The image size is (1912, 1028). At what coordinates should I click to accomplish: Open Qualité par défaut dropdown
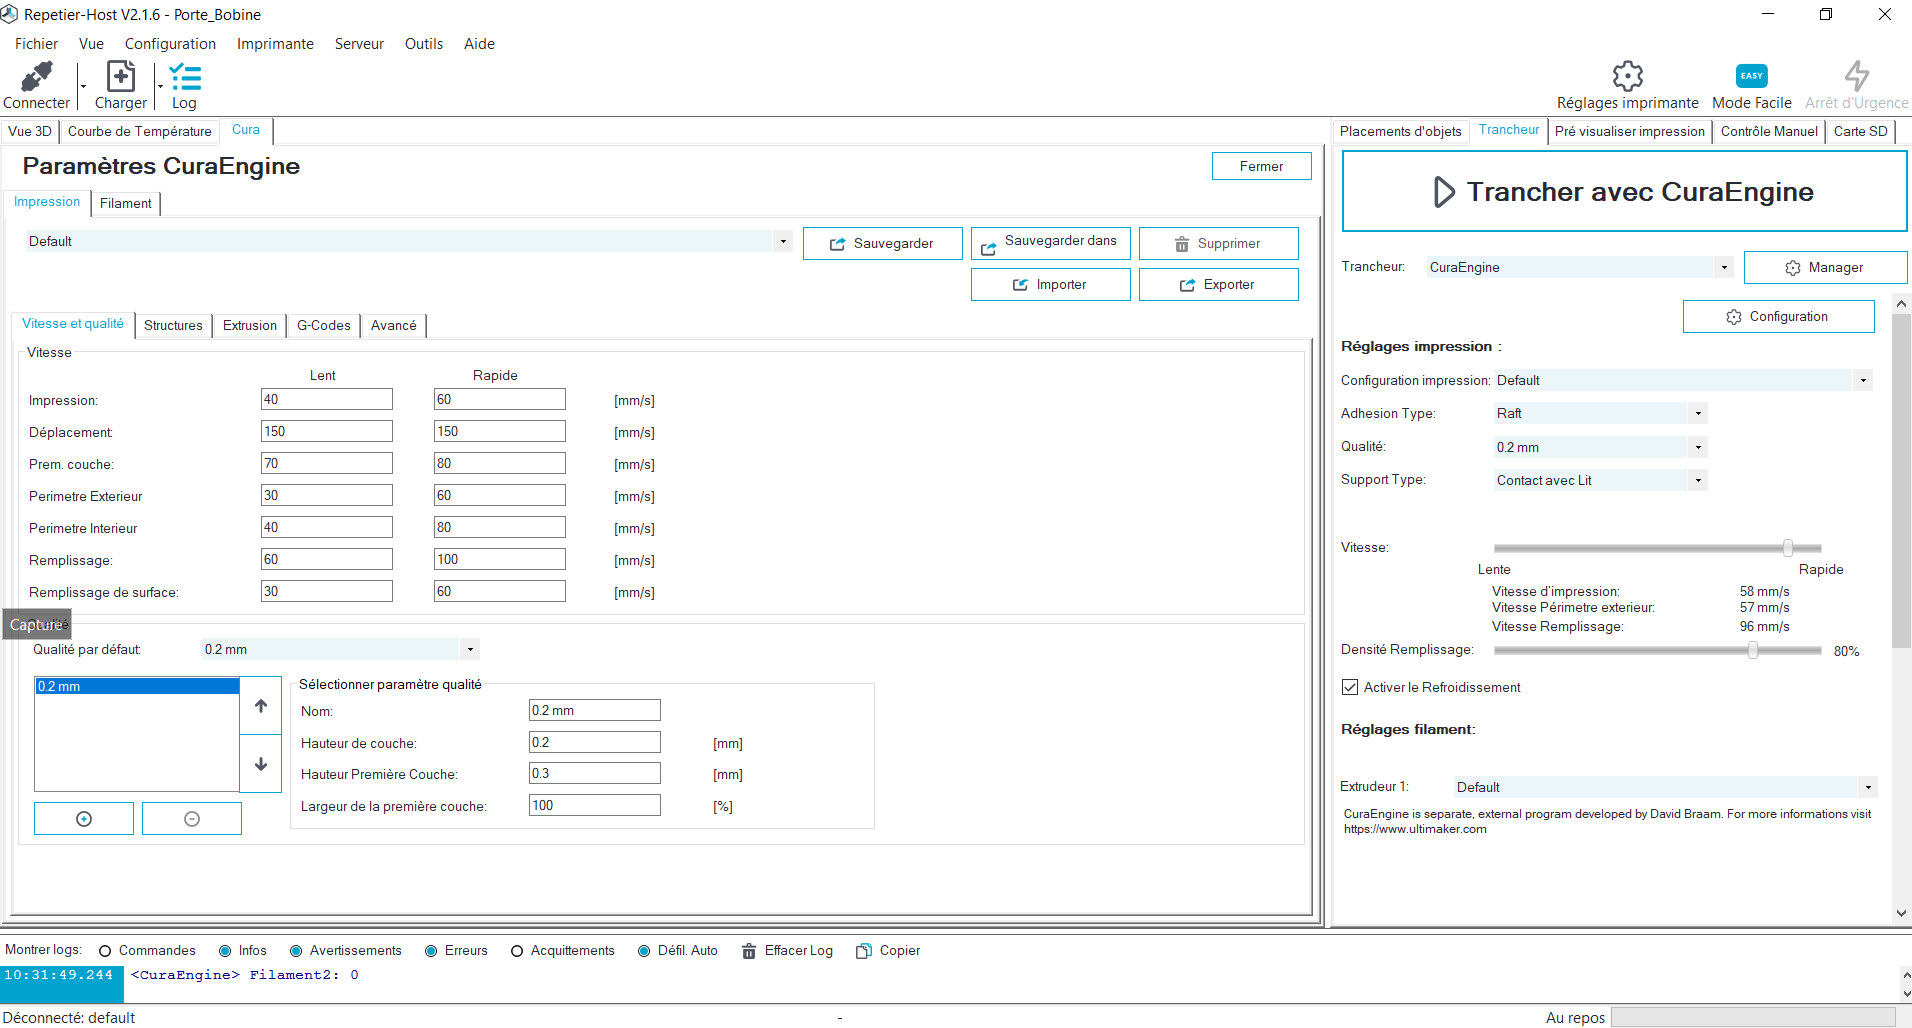pos(470,649)
